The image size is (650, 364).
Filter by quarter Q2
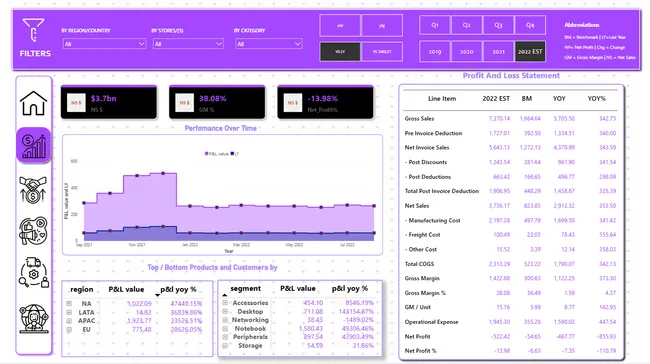(x=466, y=25)
